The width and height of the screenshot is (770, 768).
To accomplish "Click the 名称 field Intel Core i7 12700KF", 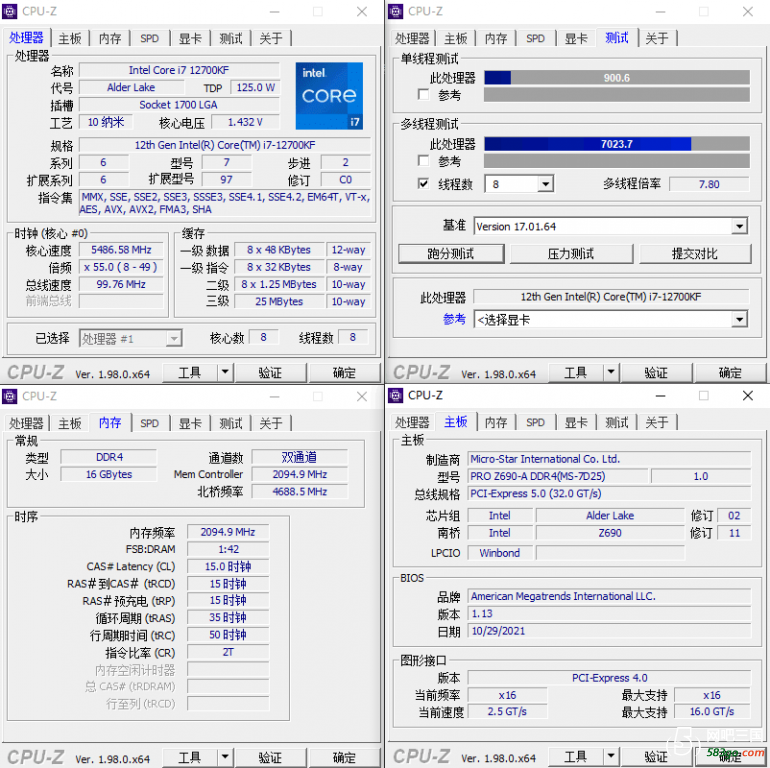I will (x=179, y=70).
